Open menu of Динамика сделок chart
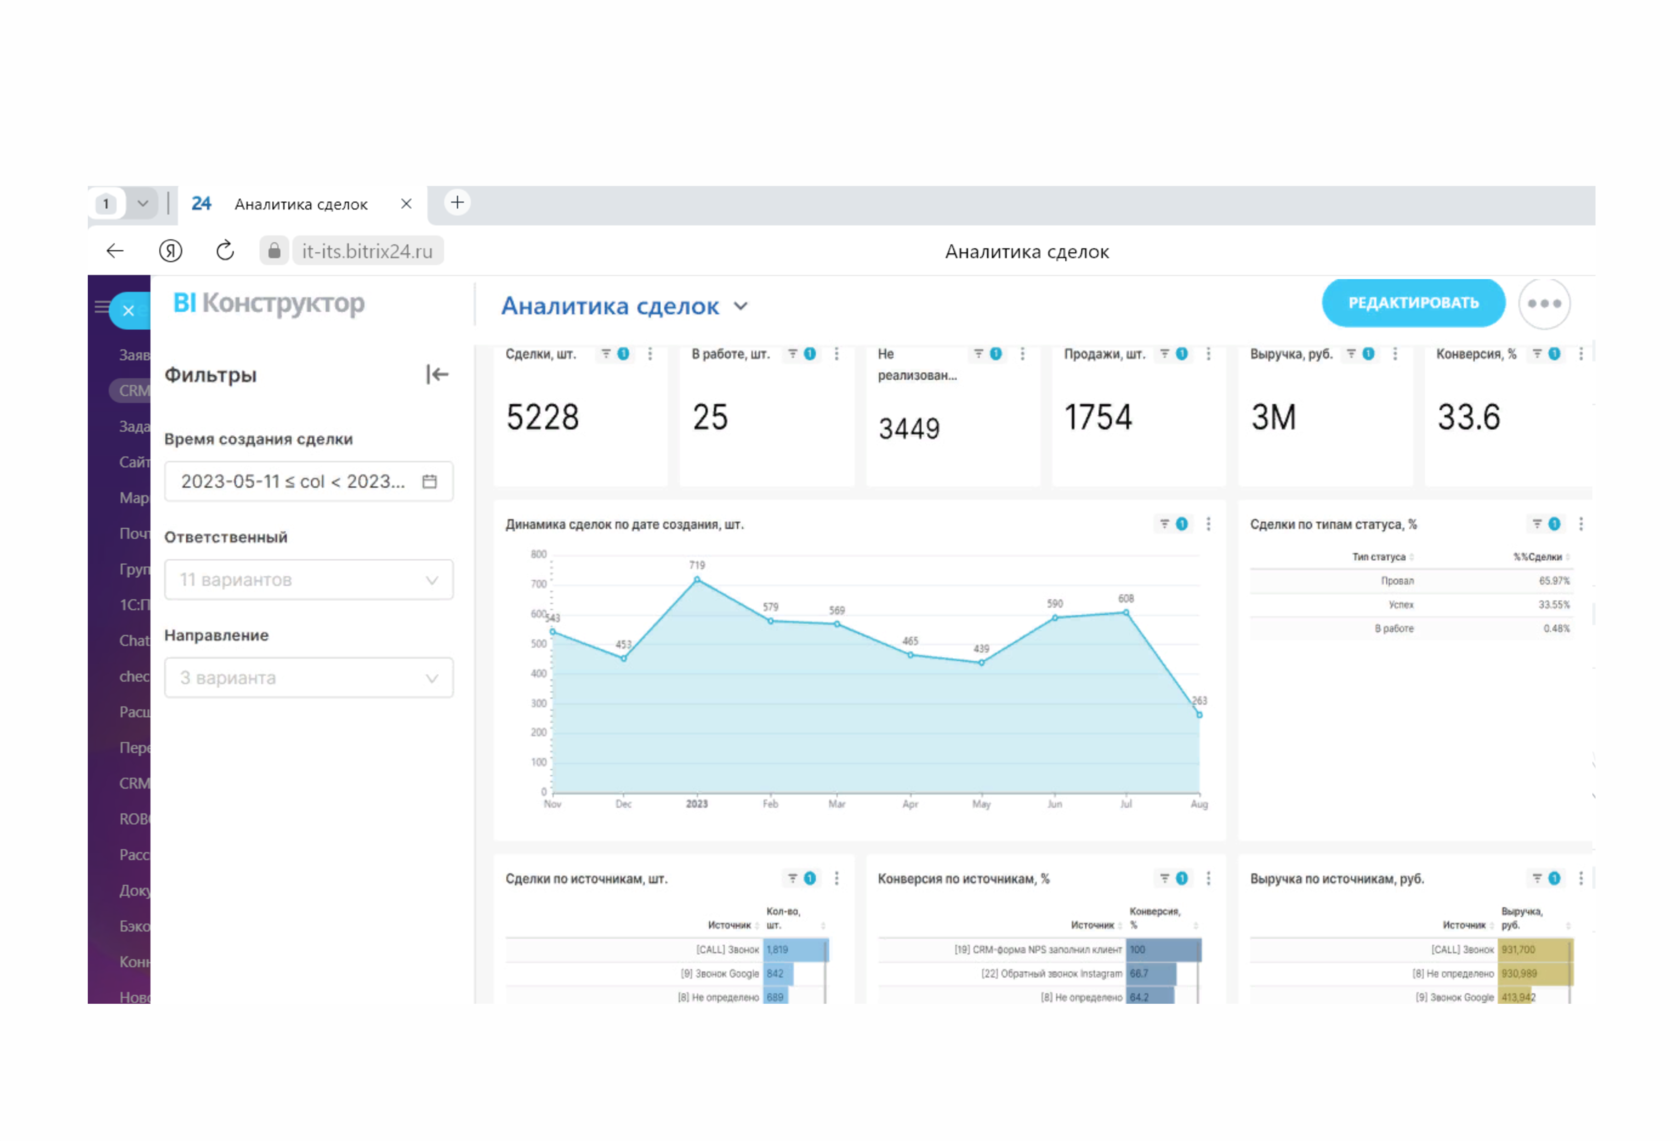This screenshot has width=1680, height=1141. (1208, 524)
